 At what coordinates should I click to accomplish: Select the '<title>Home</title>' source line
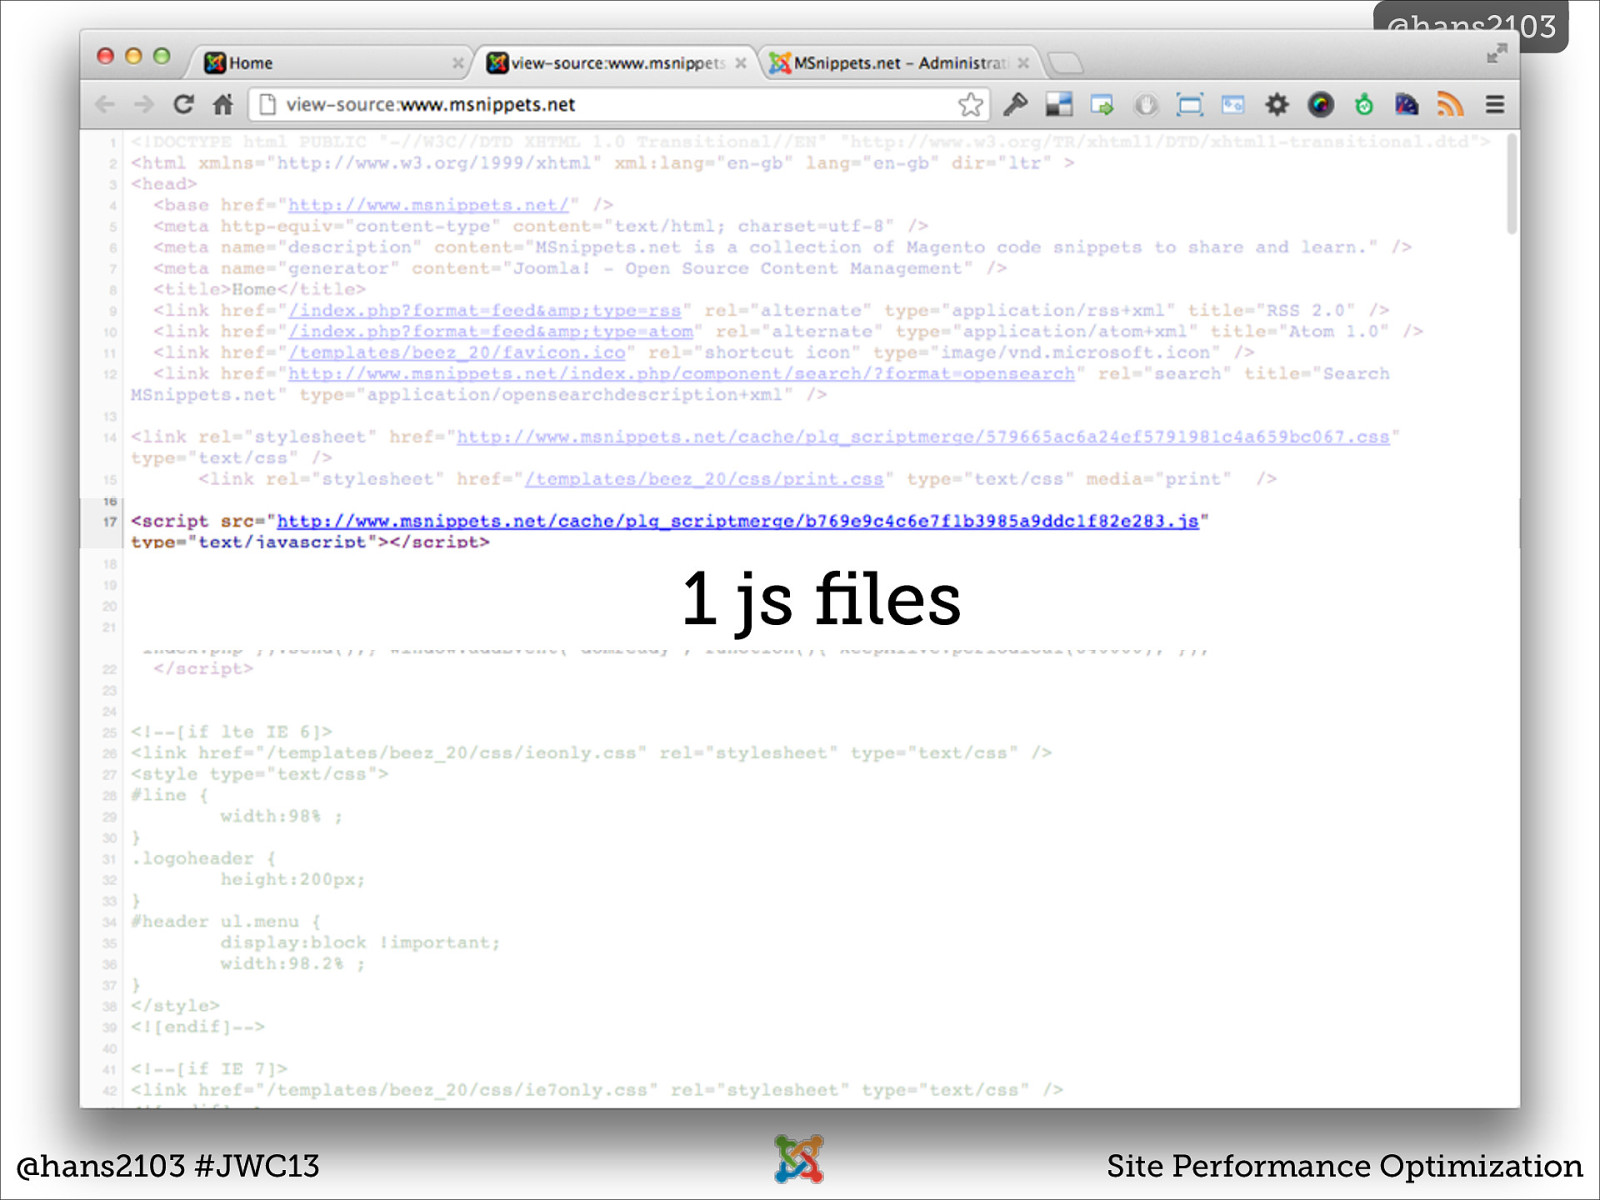pyautogui.click(x=259, y=289)
